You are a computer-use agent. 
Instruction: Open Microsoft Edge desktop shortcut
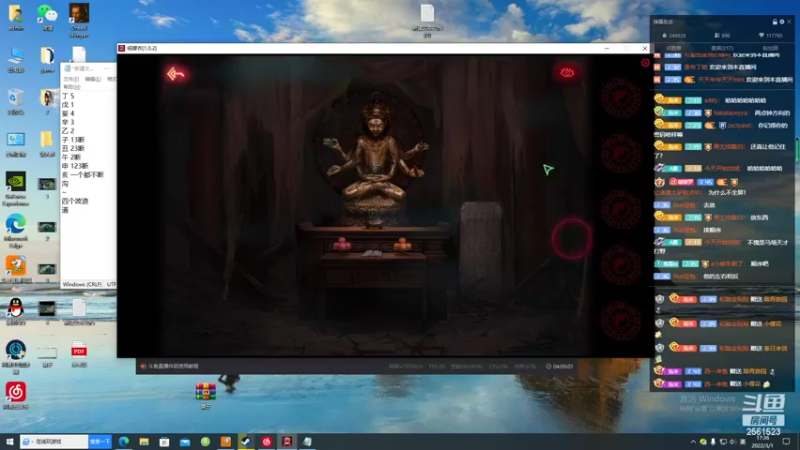(x=16, y=231)
